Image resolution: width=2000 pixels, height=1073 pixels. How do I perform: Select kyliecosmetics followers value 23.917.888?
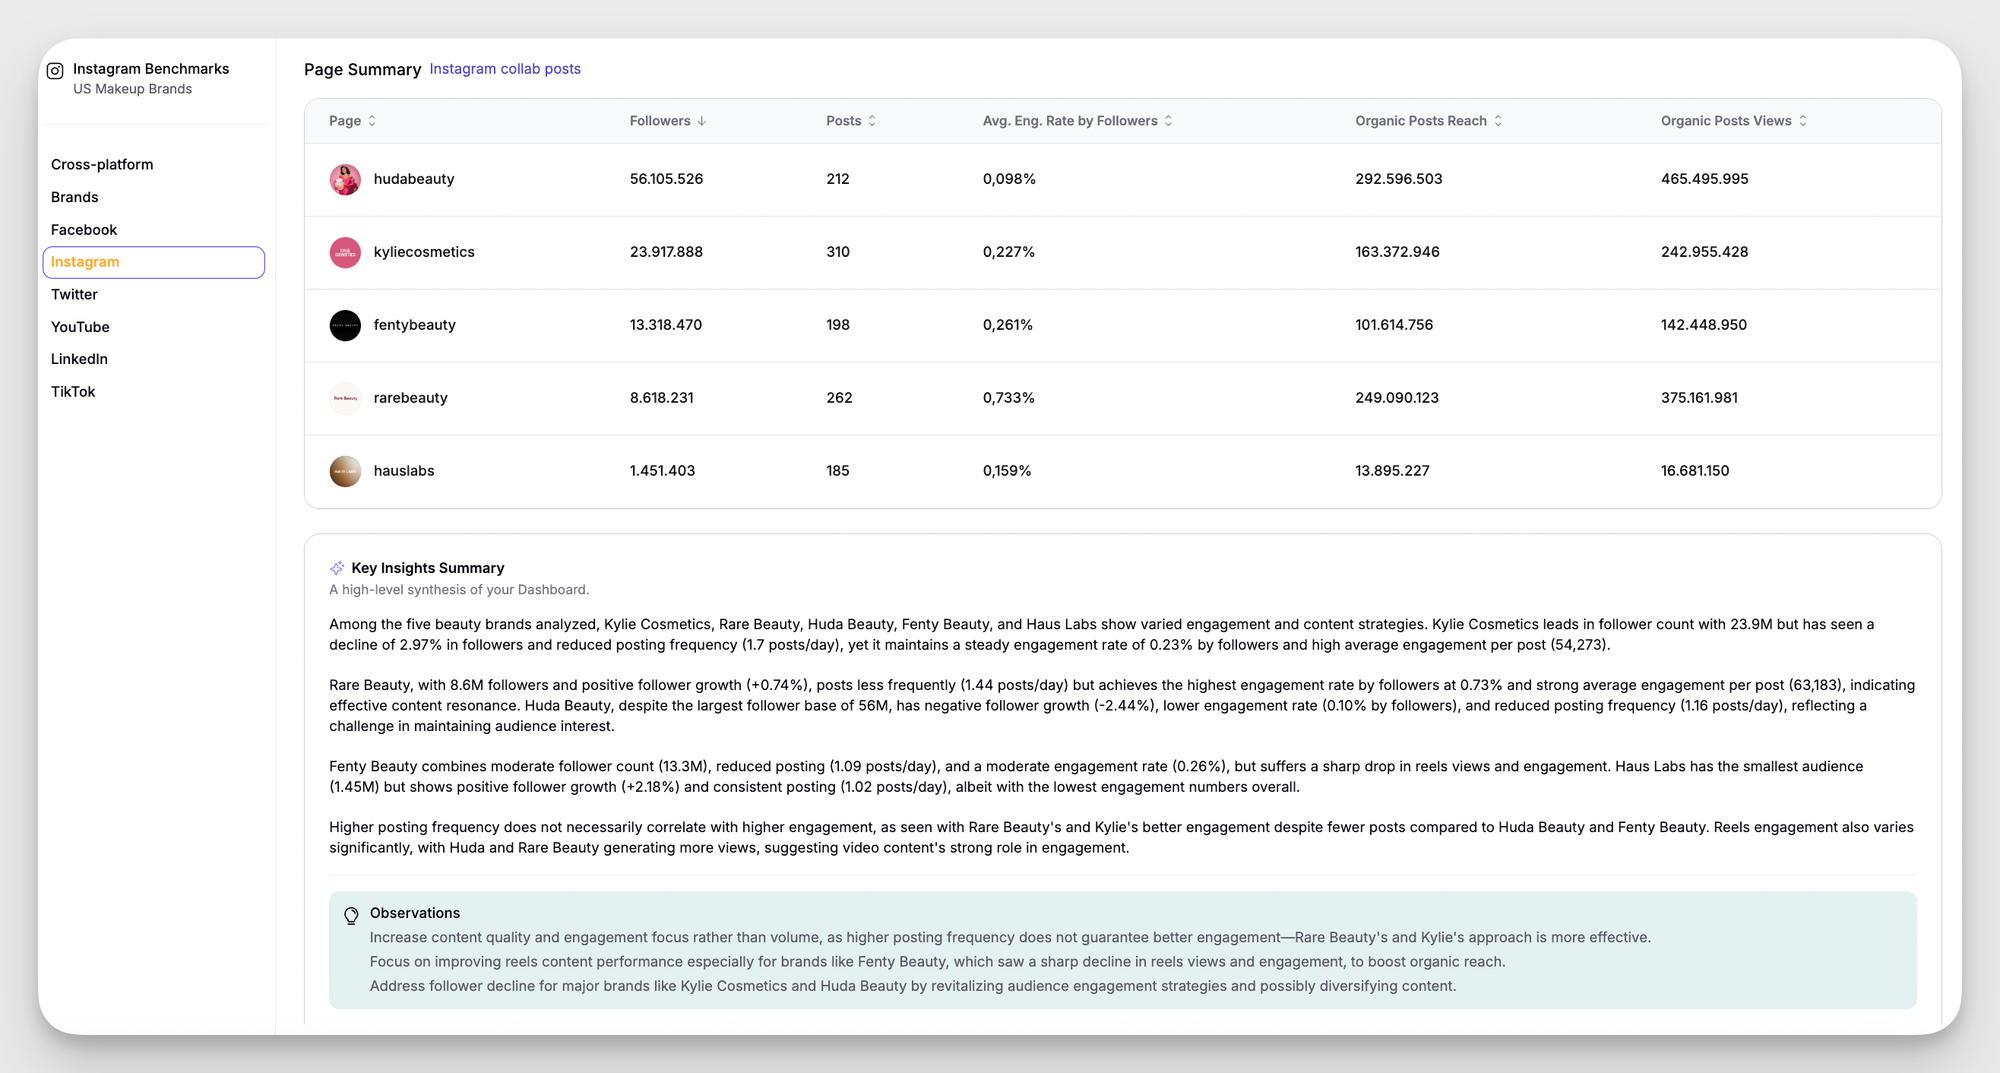[666, 252]
